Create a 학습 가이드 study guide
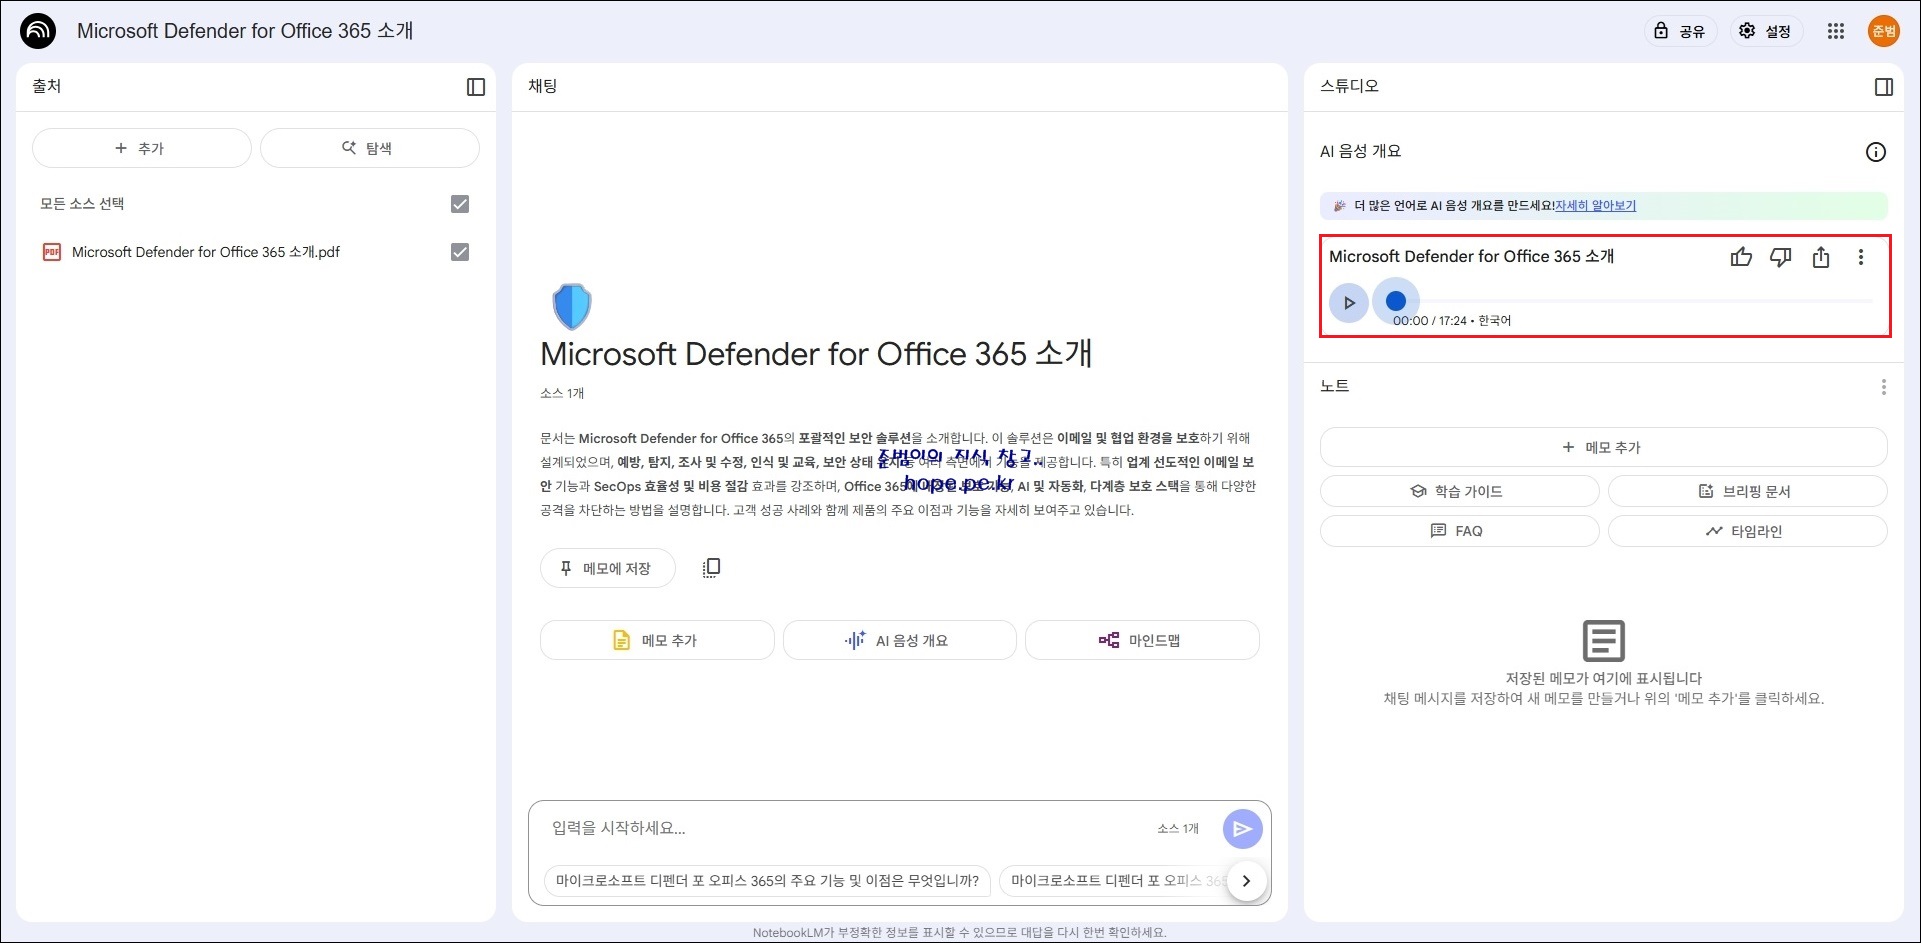Viewport: 1921px width, 943px height. tap(1460, 491)
